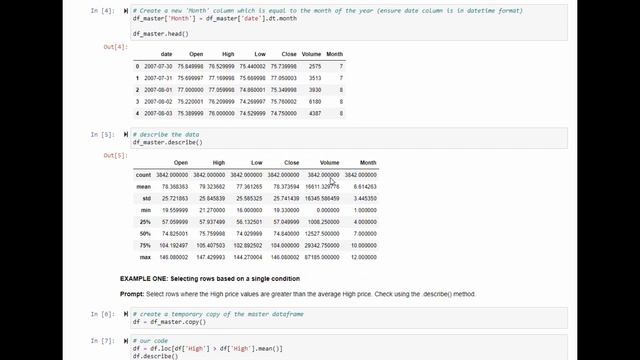Click the date cell 2007-07-30
Screen dimensions: 640x360
[x=158, y=66]
